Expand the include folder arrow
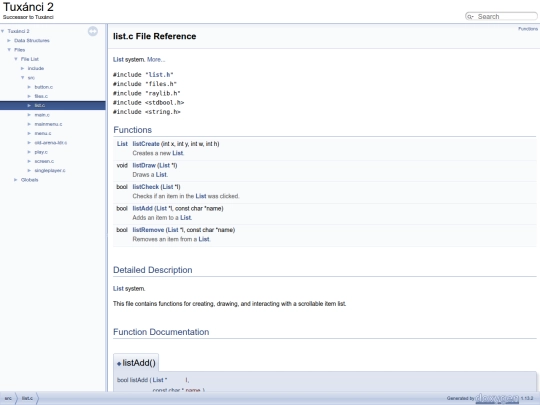Screen dimensions: 540x405 point(22,68)
